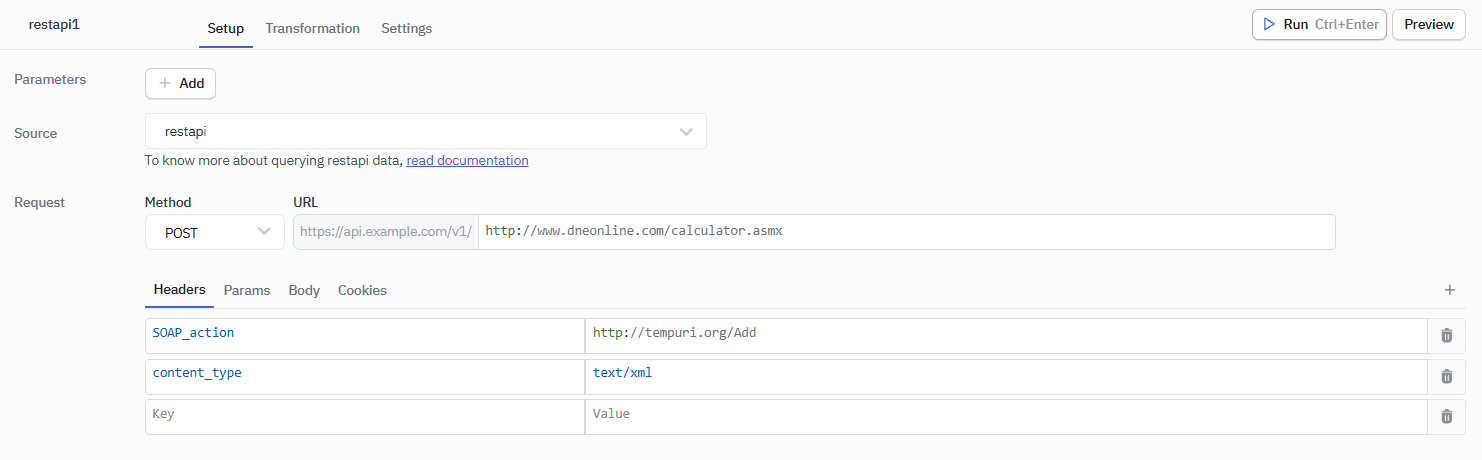Open the Settings tab
The image size is (1482, 460).
pyautogui.click(x=406, y=28)
